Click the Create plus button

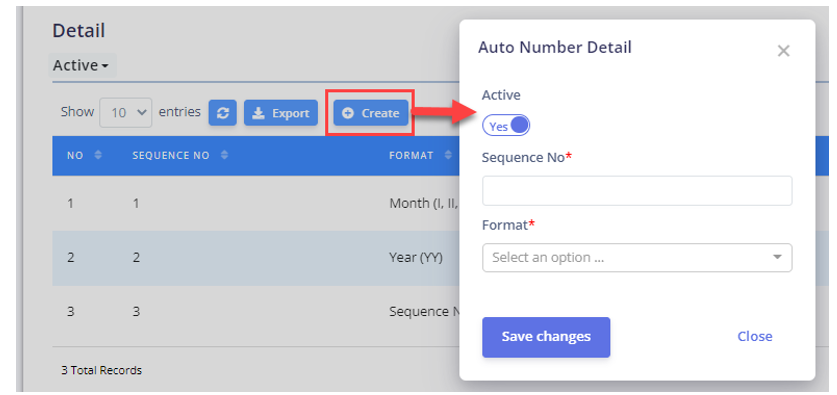tap(371, 113)
